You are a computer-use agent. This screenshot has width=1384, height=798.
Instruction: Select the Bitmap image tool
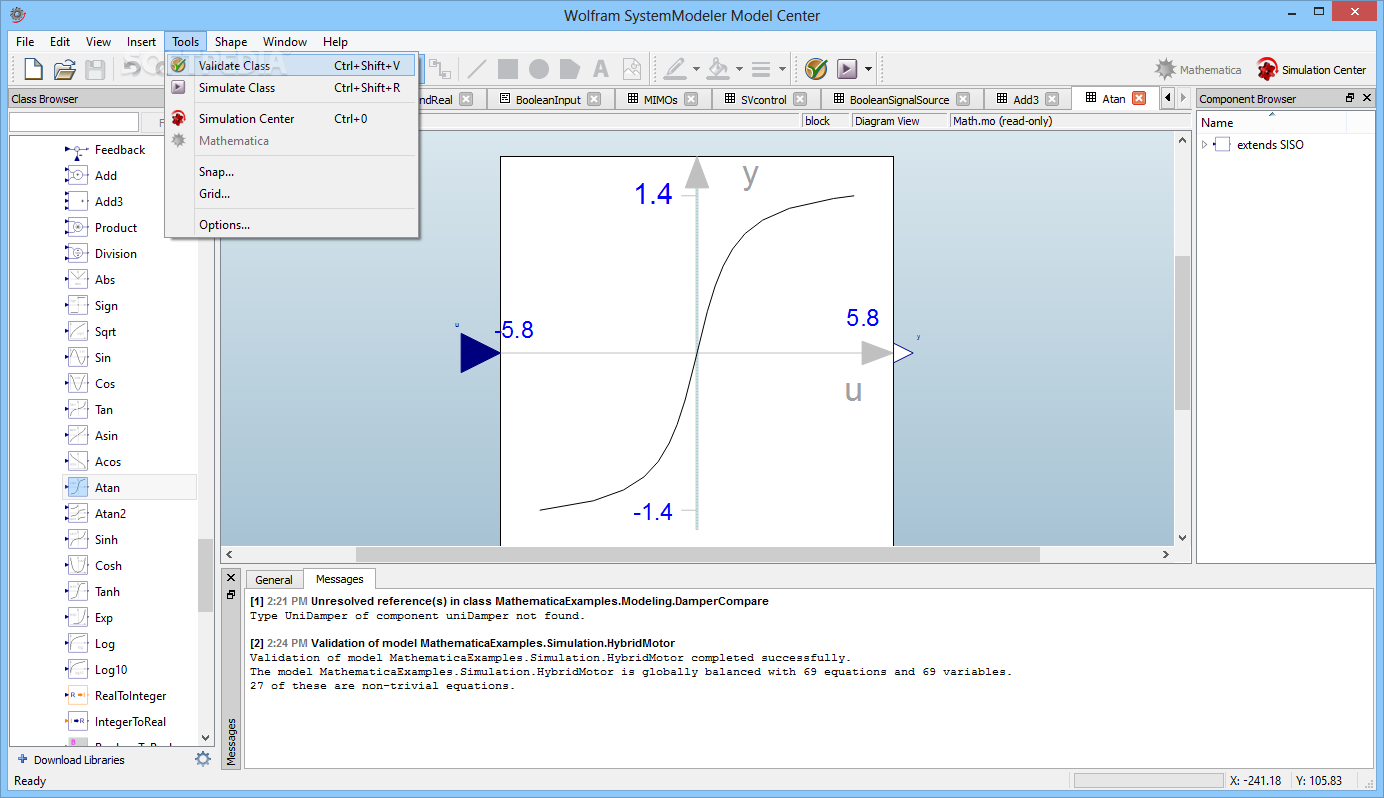[632, 69]
